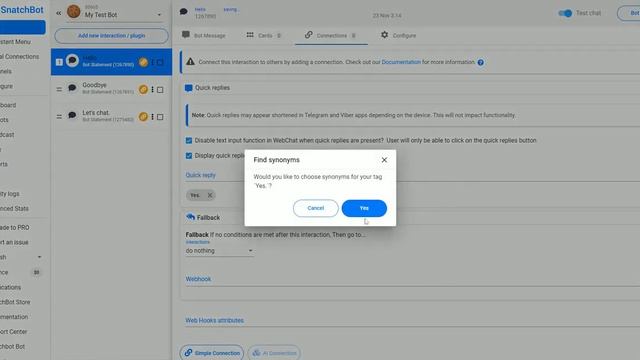Open Let's chat connection link icon

[x=143, y=117]
